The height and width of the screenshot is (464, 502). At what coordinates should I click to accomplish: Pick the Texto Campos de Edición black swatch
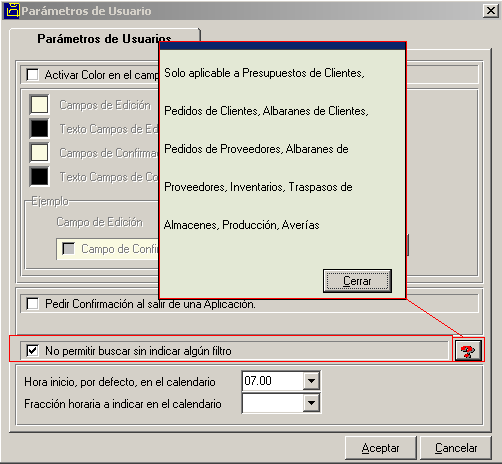pos(39,128)
